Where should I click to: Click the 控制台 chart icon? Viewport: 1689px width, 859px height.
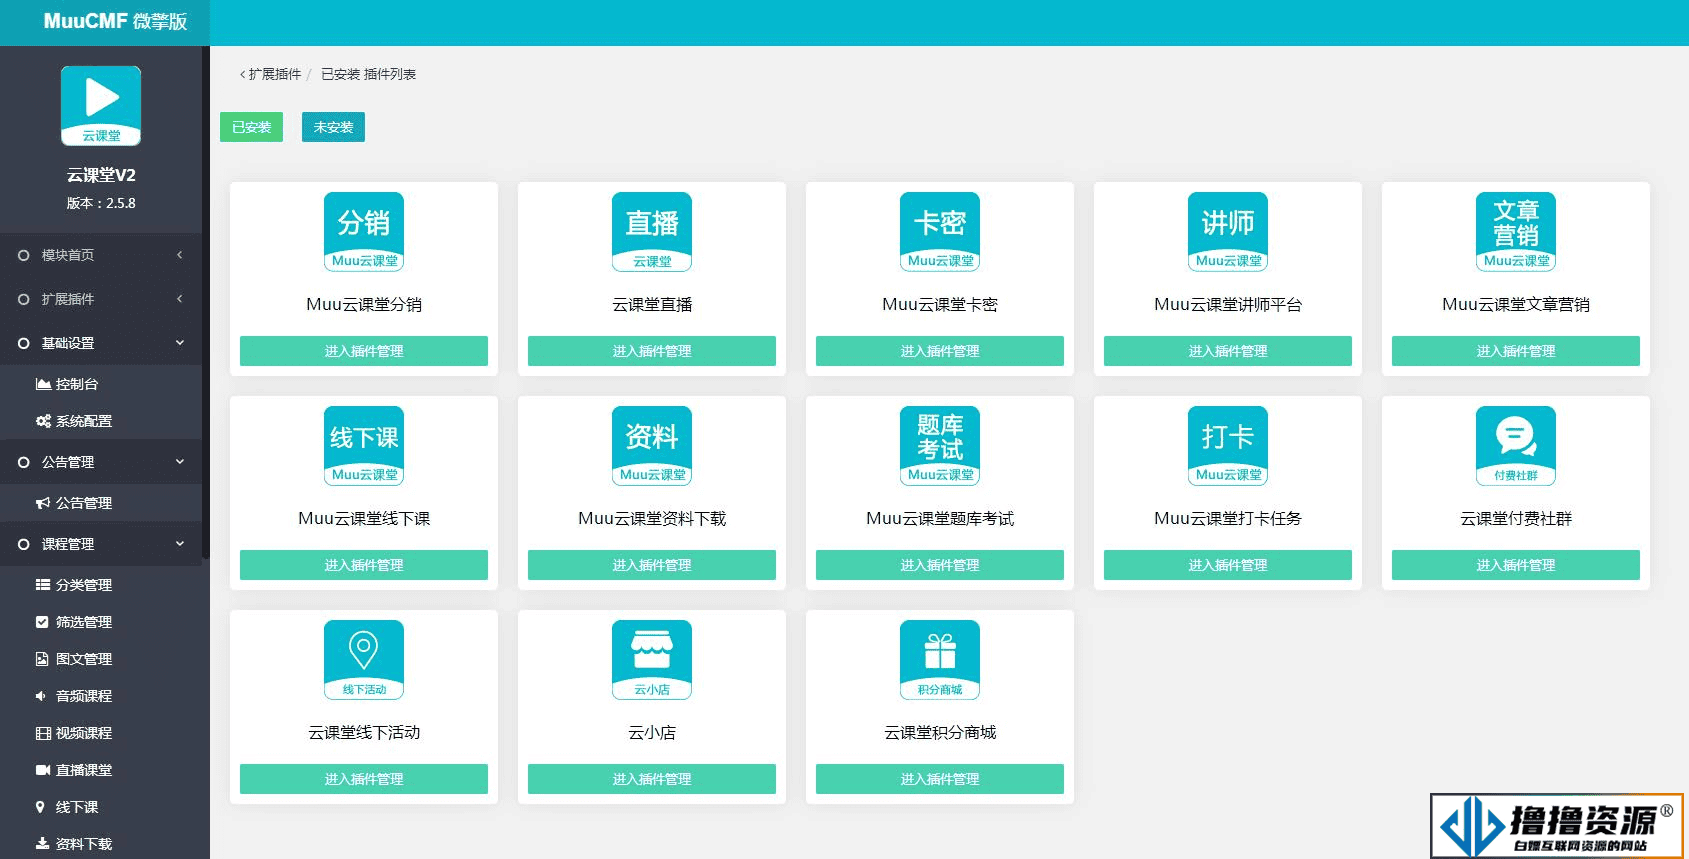[x=43, y=384]
